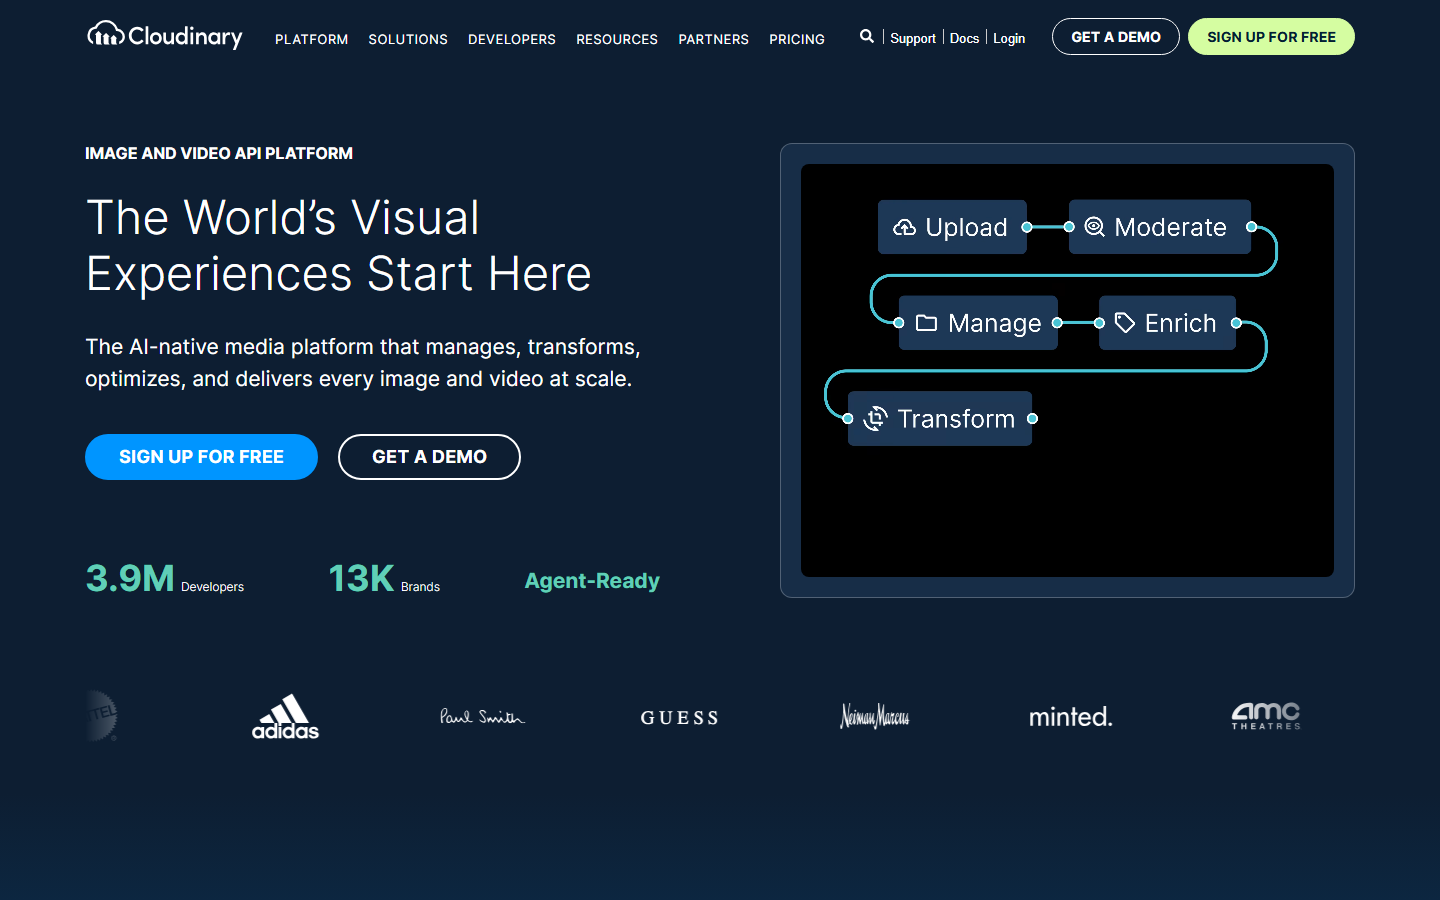Go to the Pricing page
This screenshot has height=900, width=1440.
click(x=797, y=39)
